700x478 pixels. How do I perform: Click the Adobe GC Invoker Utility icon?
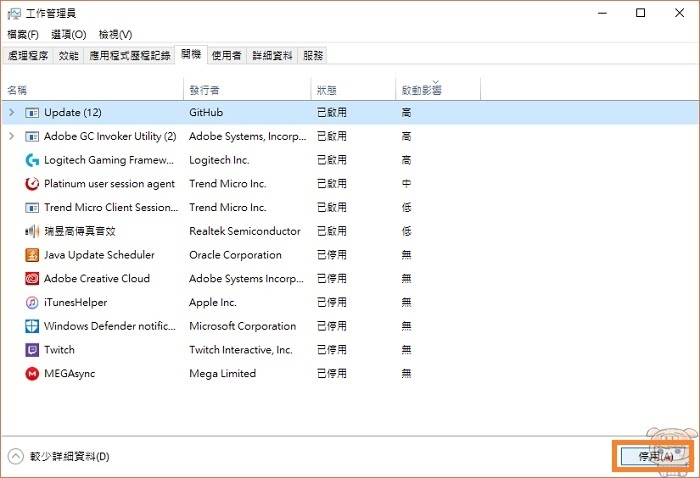pyautogui.click(x=32, y=137)
